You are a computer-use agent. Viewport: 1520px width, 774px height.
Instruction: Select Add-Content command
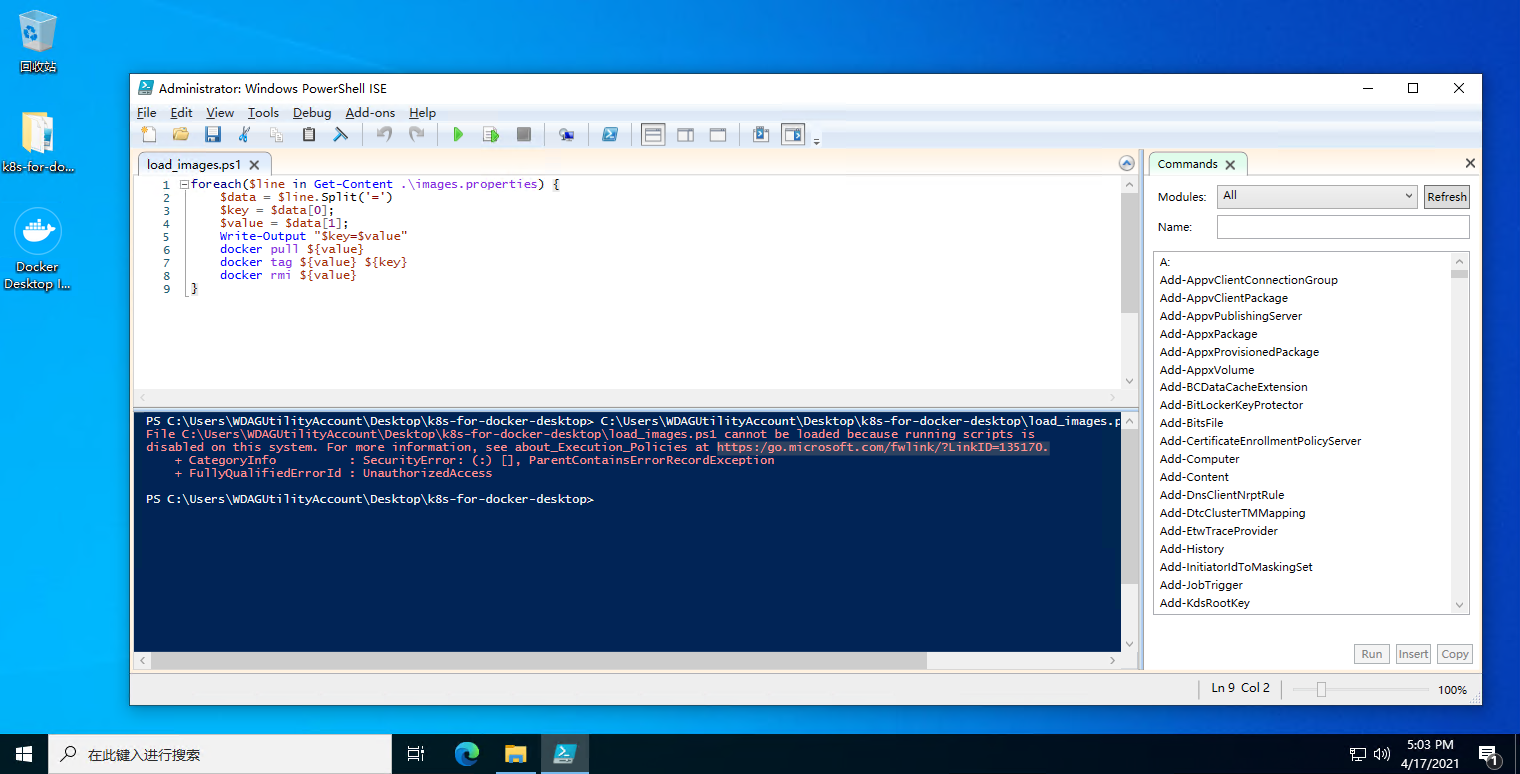(1194, 477)
